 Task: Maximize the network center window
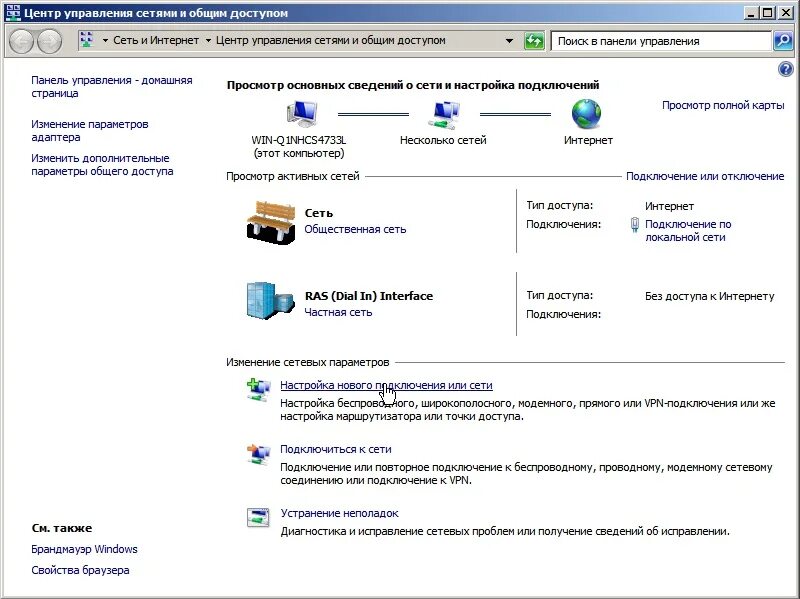767,13
